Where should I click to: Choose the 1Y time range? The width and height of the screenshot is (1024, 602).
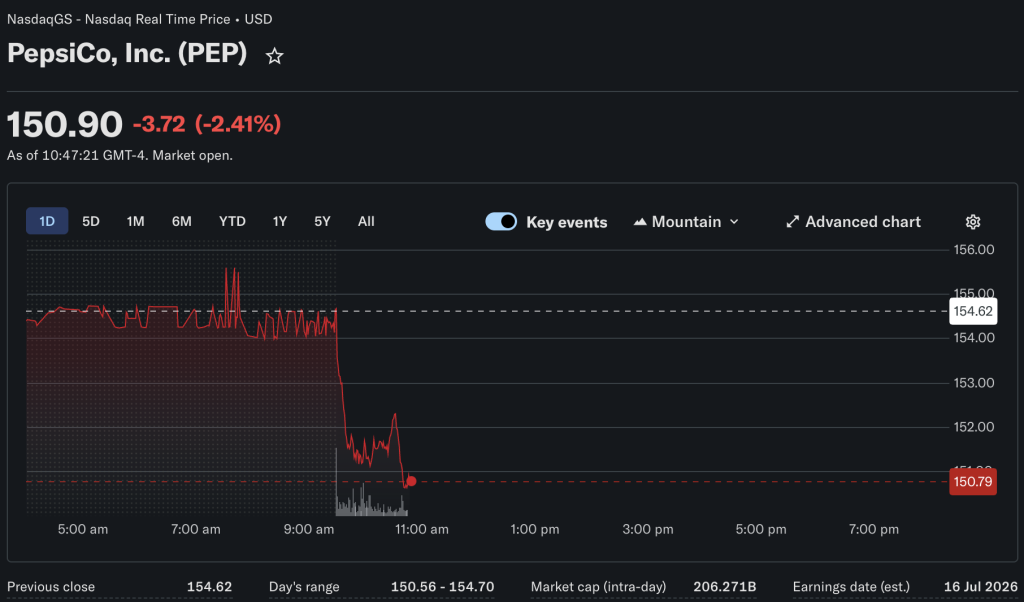tap(280, 221)
